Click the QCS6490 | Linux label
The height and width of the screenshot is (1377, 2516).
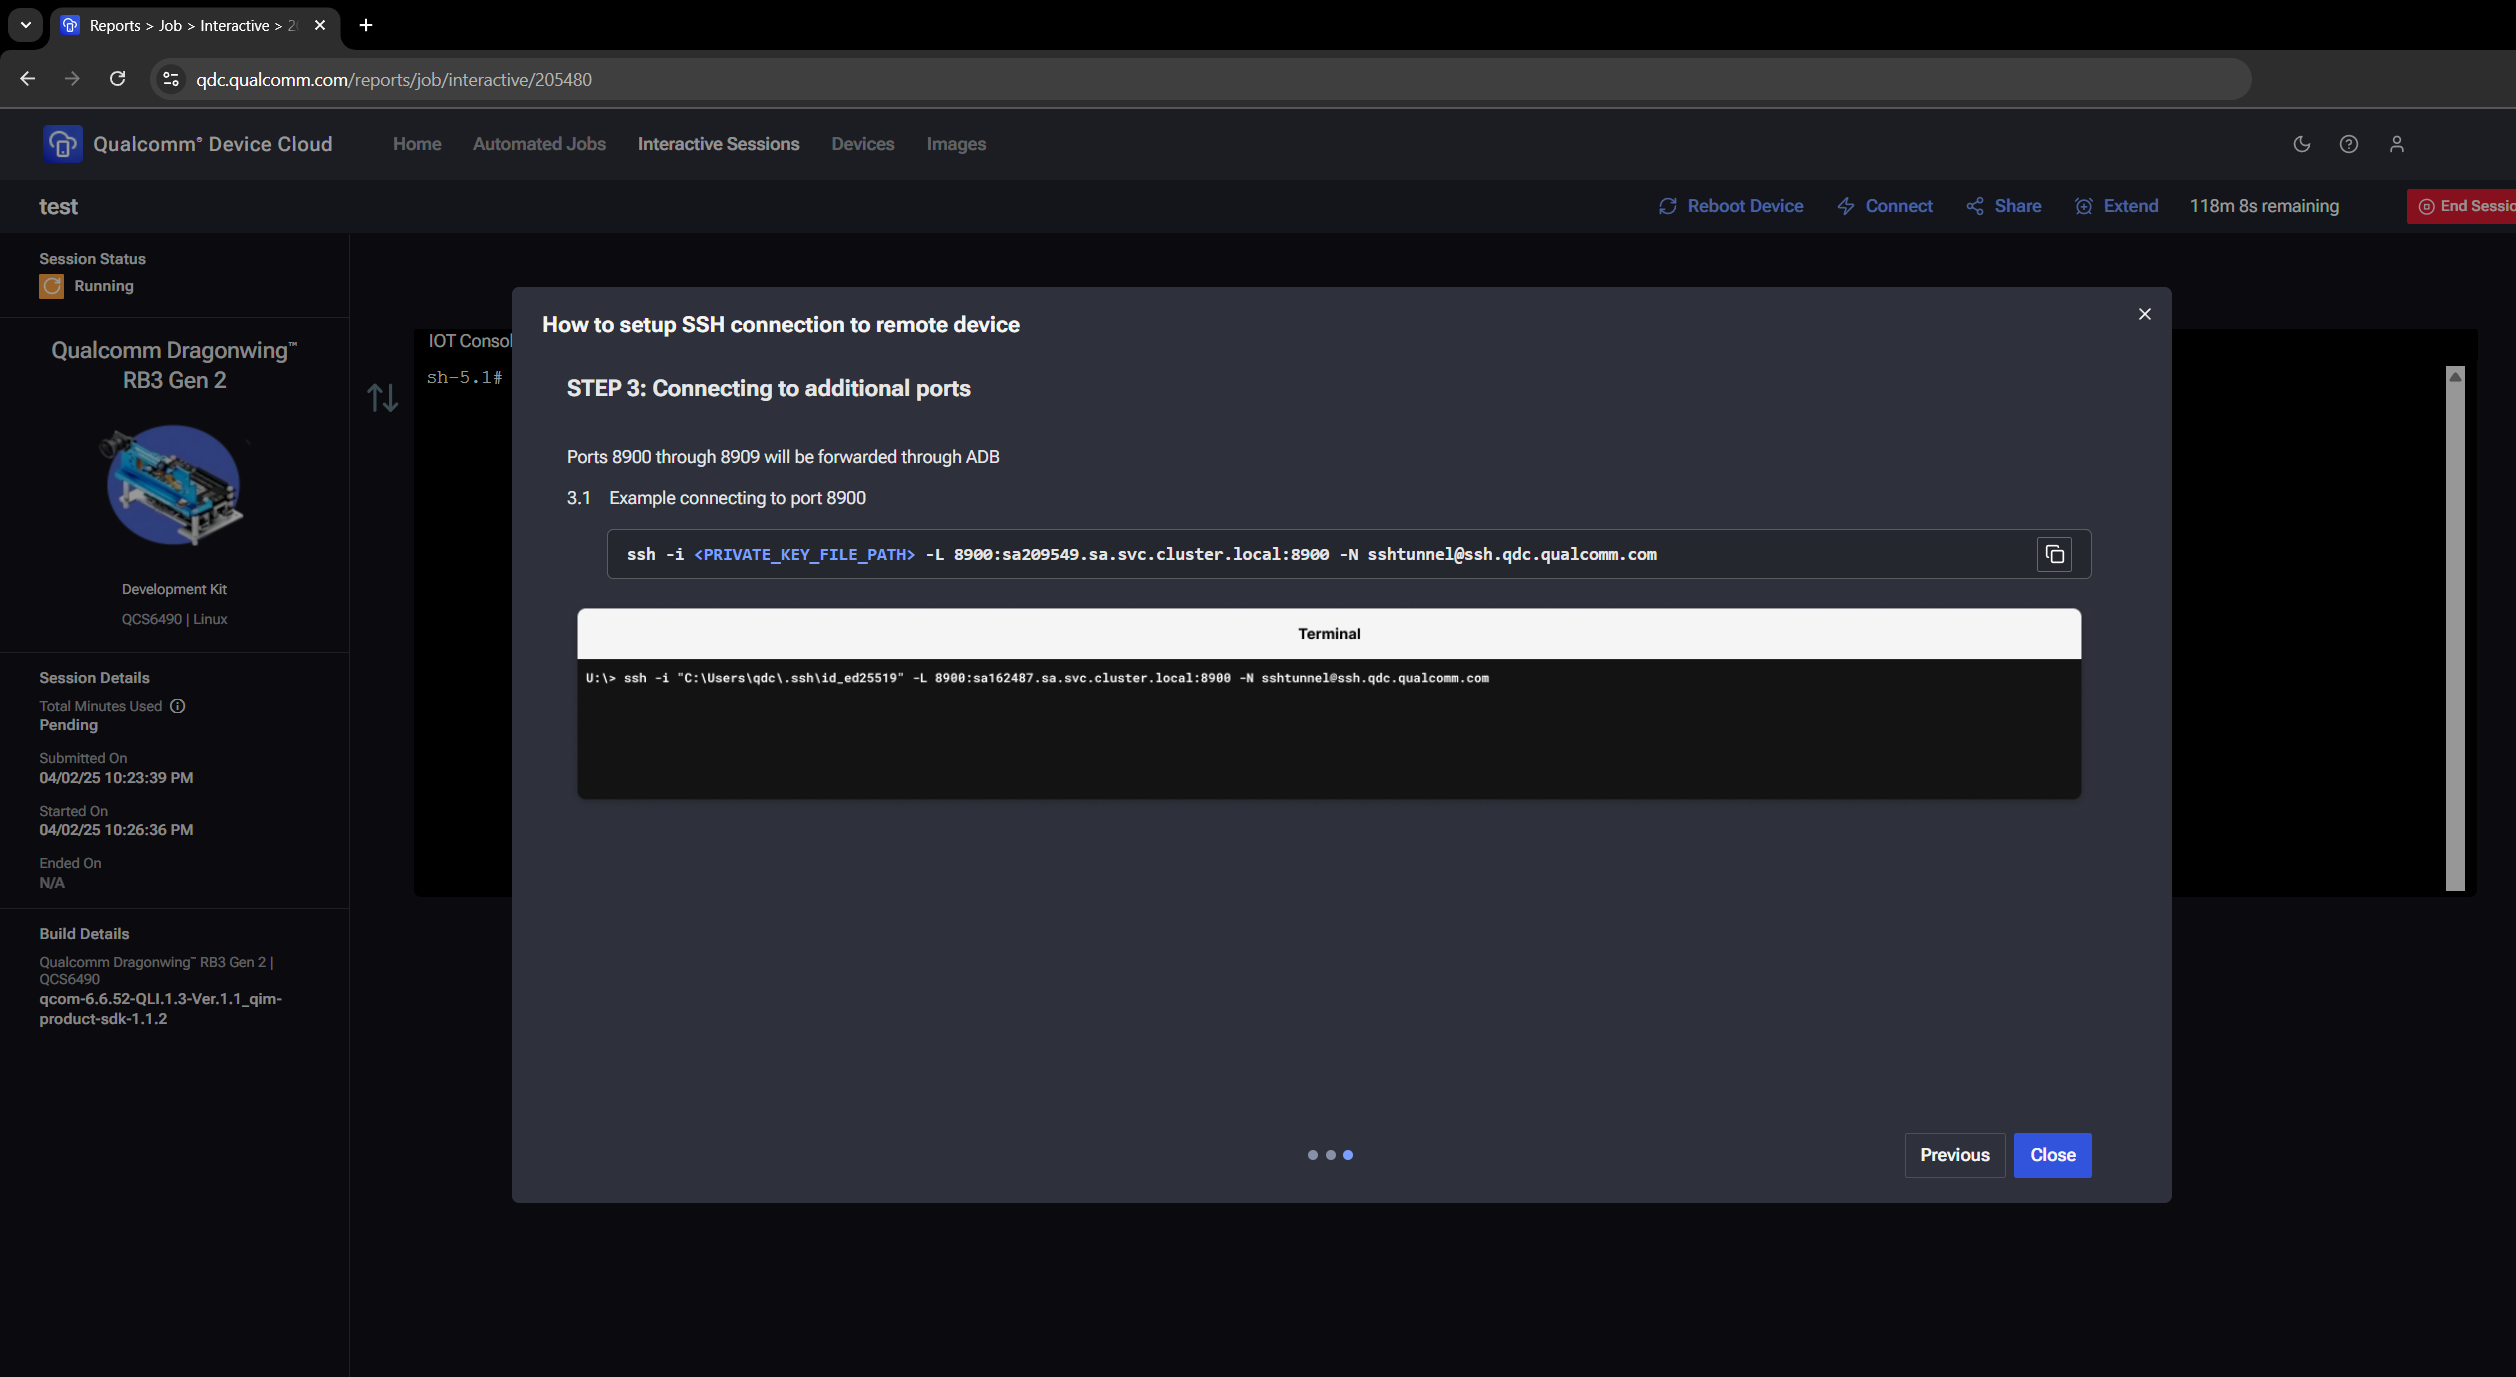174,619
